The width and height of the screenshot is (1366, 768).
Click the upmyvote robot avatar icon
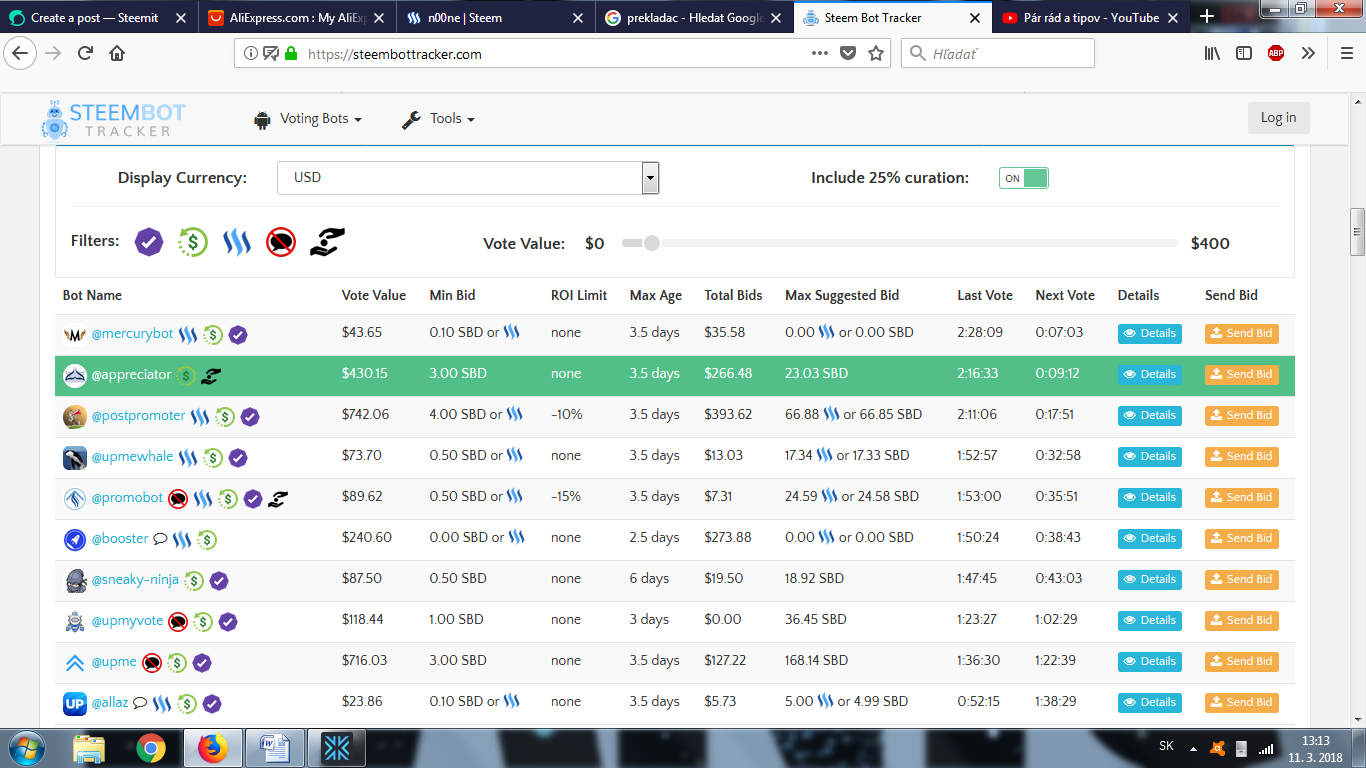[x=74, y=621]
